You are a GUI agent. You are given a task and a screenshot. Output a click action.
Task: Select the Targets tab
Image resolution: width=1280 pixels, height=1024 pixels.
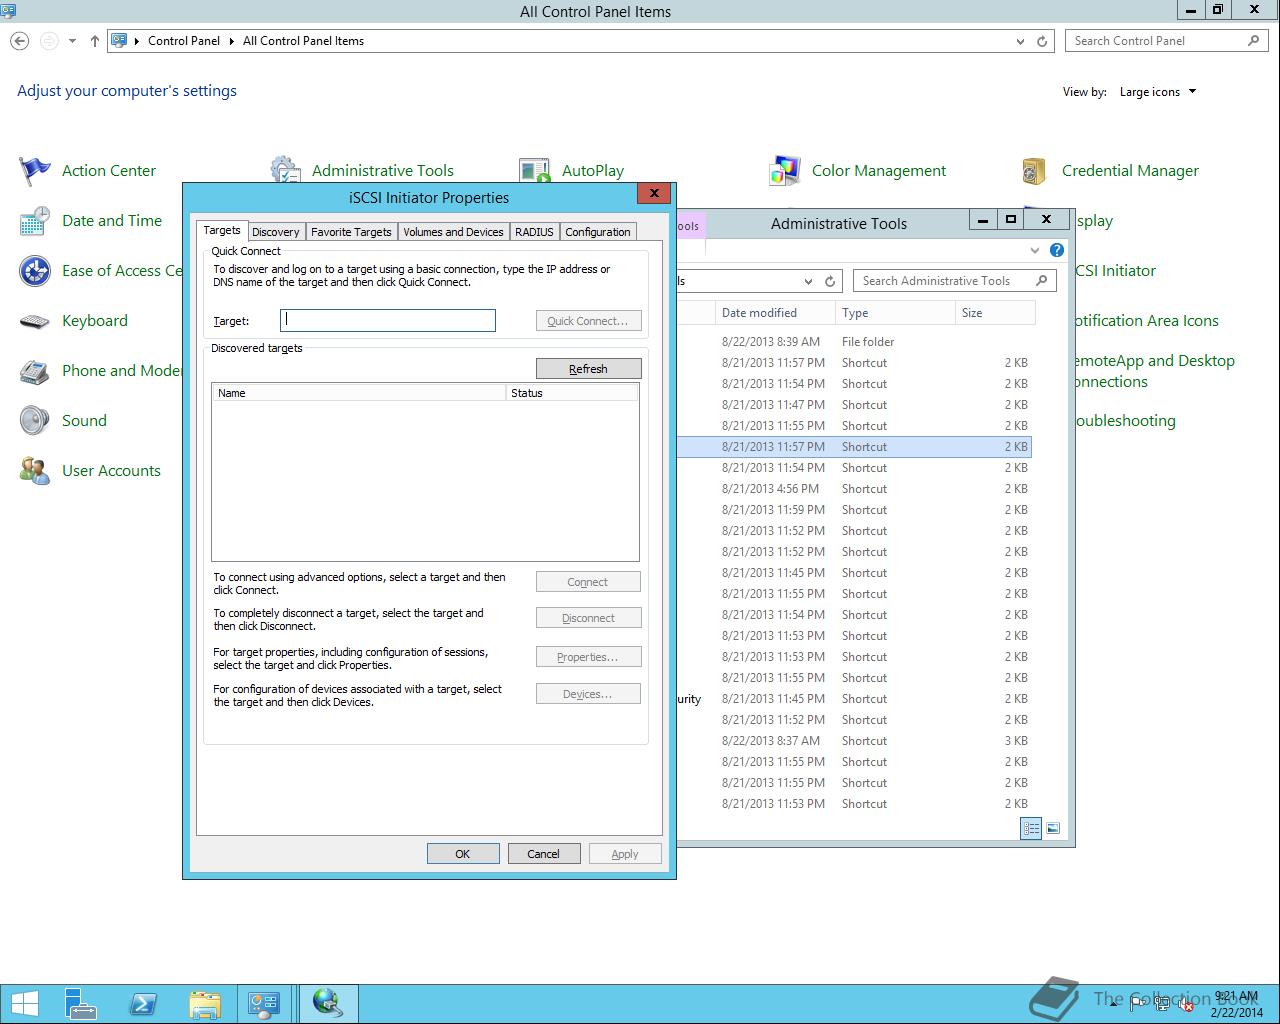222,230
